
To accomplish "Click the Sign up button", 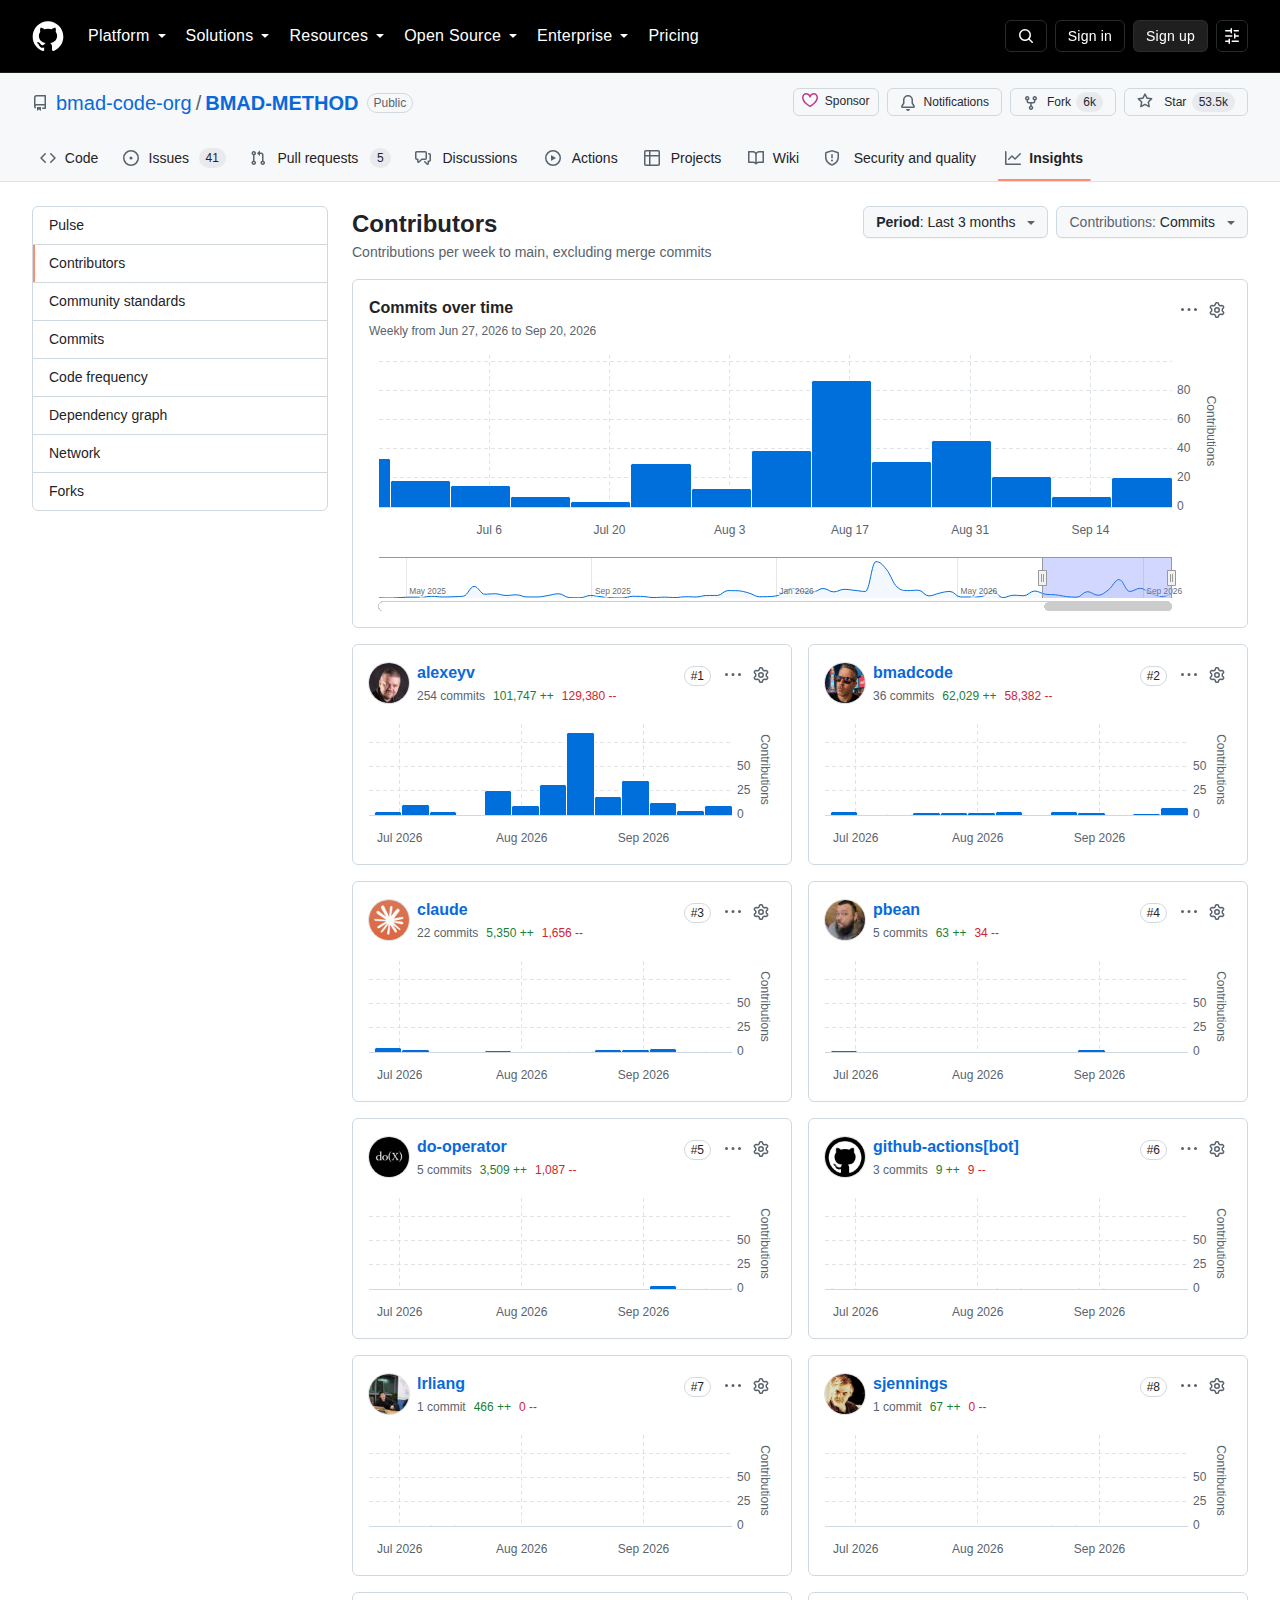I will [x=1170, y=36].
